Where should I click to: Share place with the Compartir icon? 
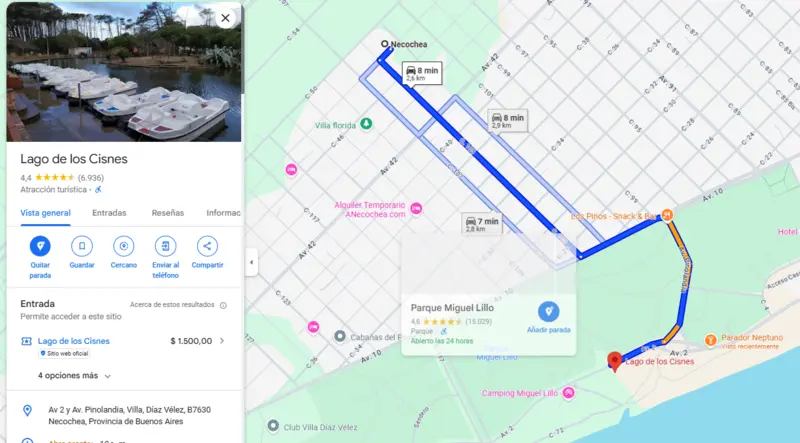coord(207,246)
